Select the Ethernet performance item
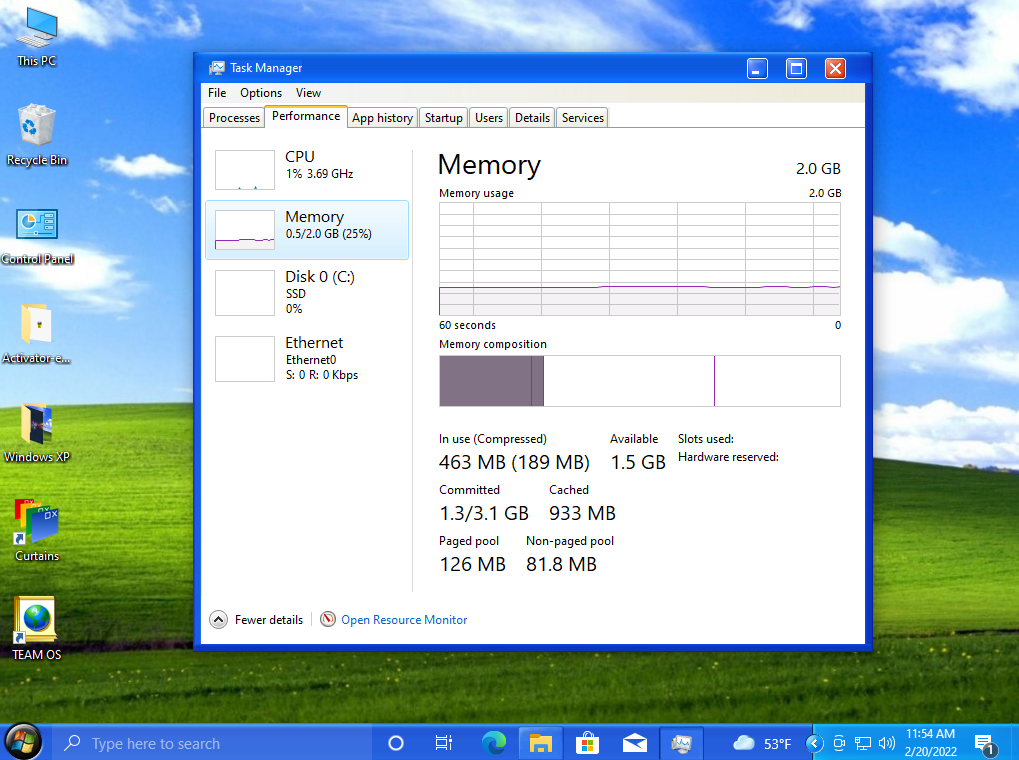This screenshot has width=1019, height=760. (307, 358)
